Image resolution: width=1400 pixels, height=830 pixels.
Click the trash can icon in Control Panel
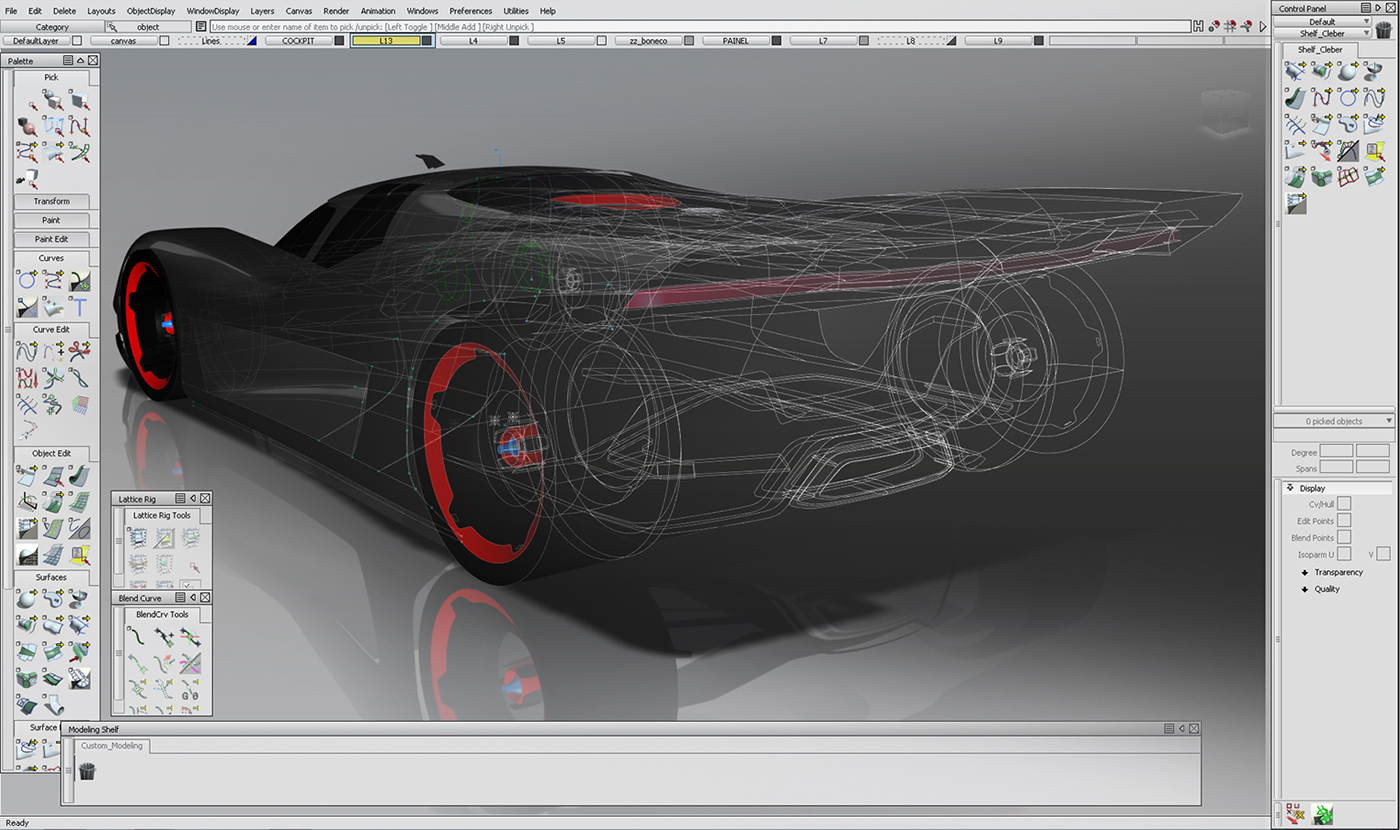point(1383,30)
